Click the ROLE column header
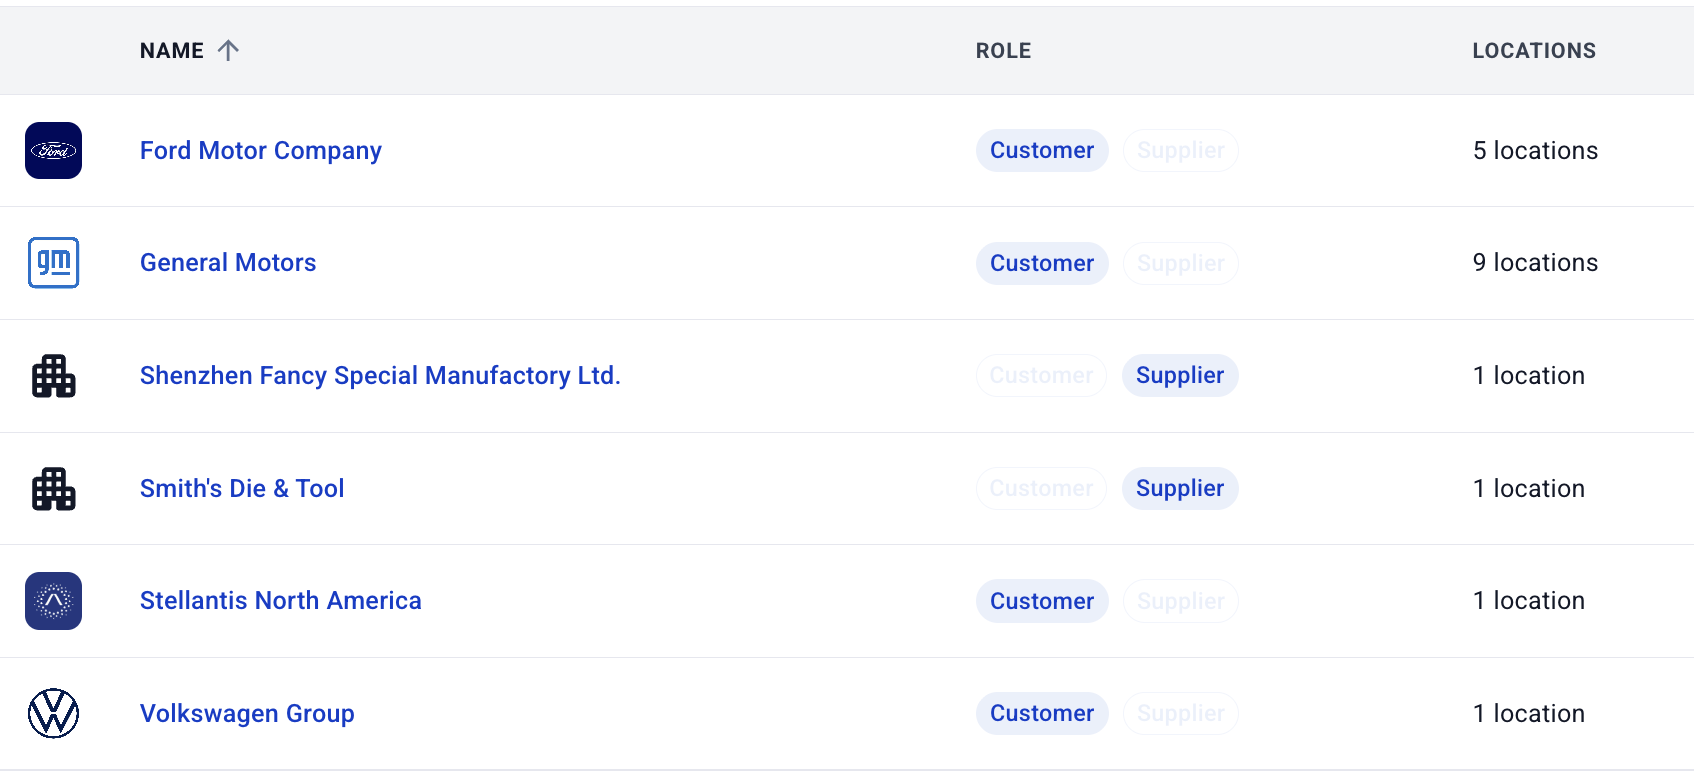This screenshot has height=776, width=1694. coord(1003,50)
